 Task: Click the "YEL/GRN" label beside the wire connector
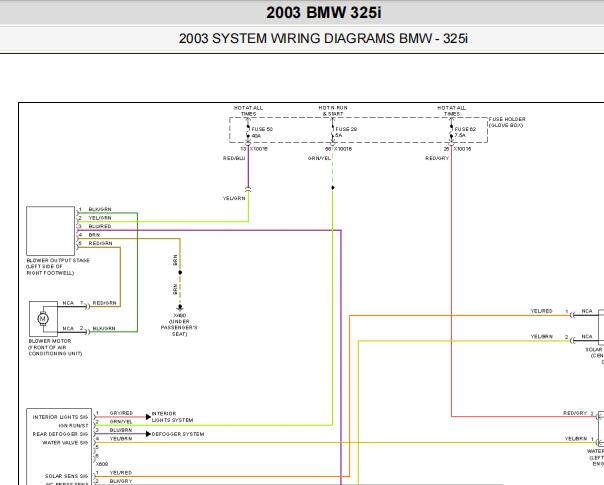(x=234, y=198)
